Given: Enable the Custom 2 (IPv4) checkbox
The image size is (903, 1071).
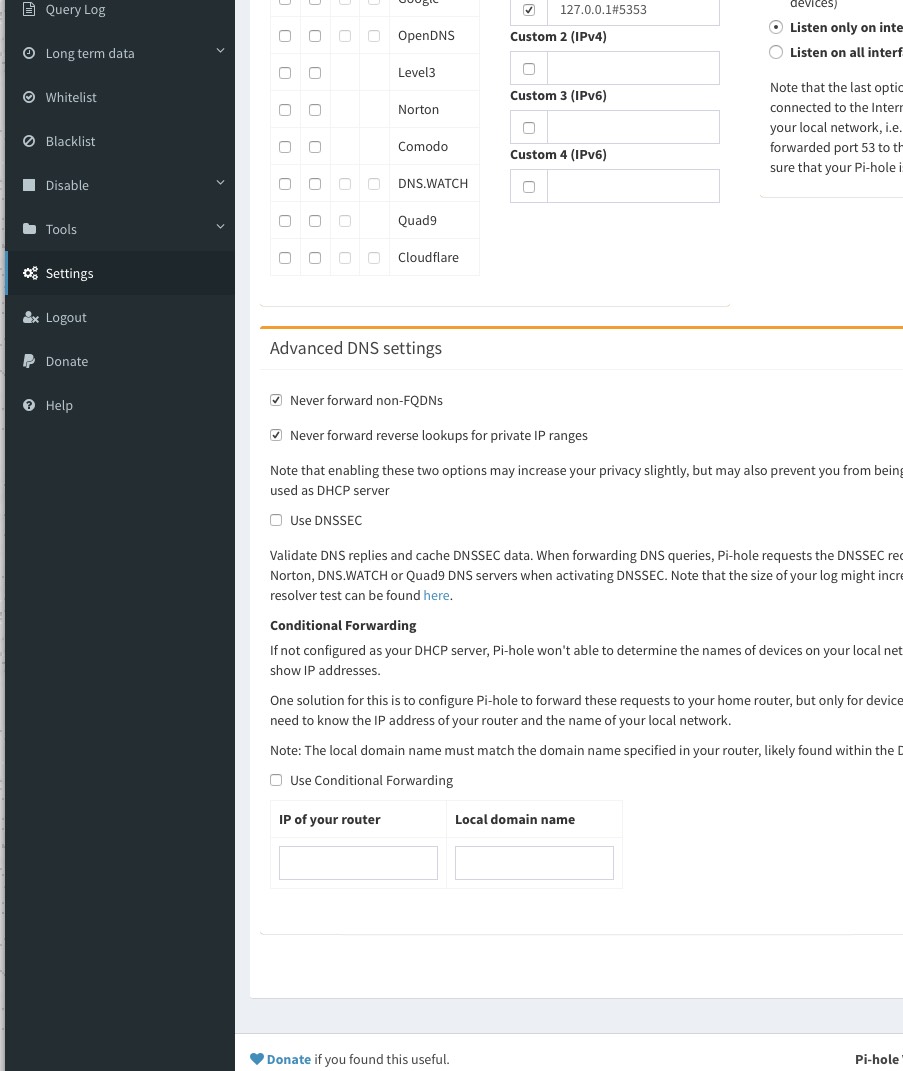Looking at the screenshot, I should click(x=529, y=68).
